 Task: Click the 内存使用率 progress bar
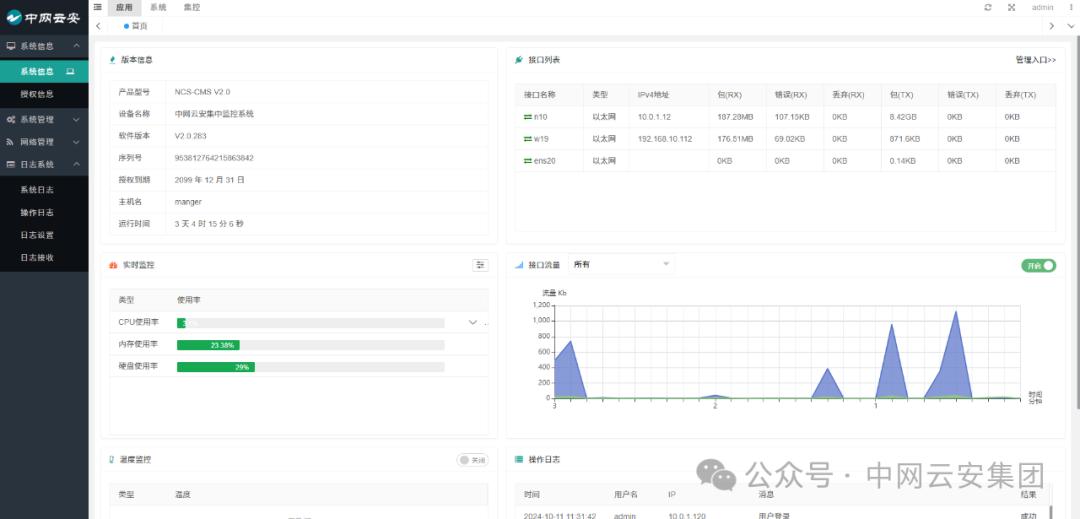coord(310,345)
